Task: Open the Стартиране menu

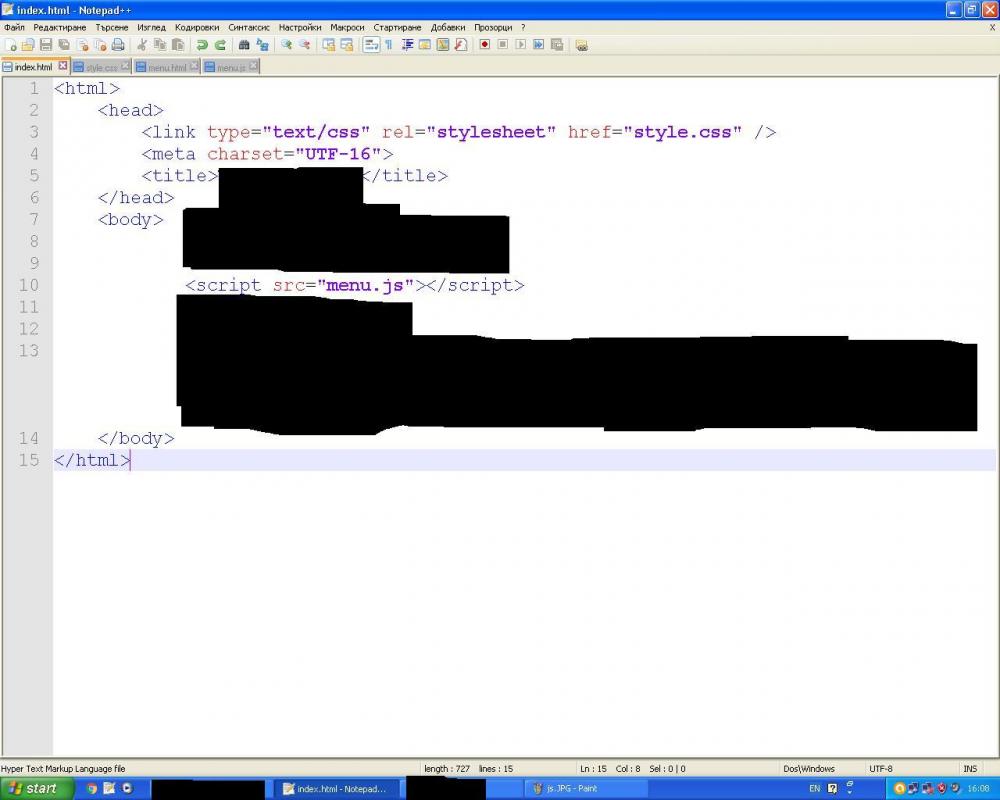Action: click(397, 27)
